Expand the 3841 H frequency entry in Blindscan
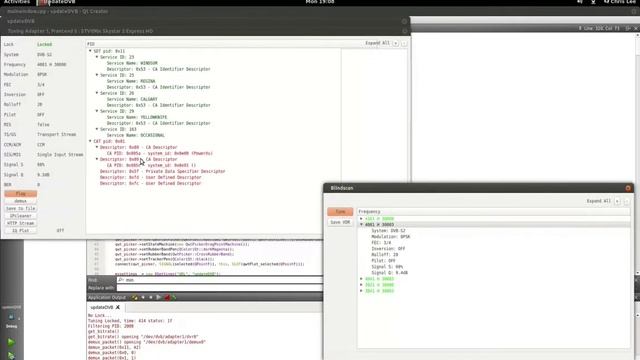The height and width of the screenshot is (360, 640). click(x=361, y=291)
